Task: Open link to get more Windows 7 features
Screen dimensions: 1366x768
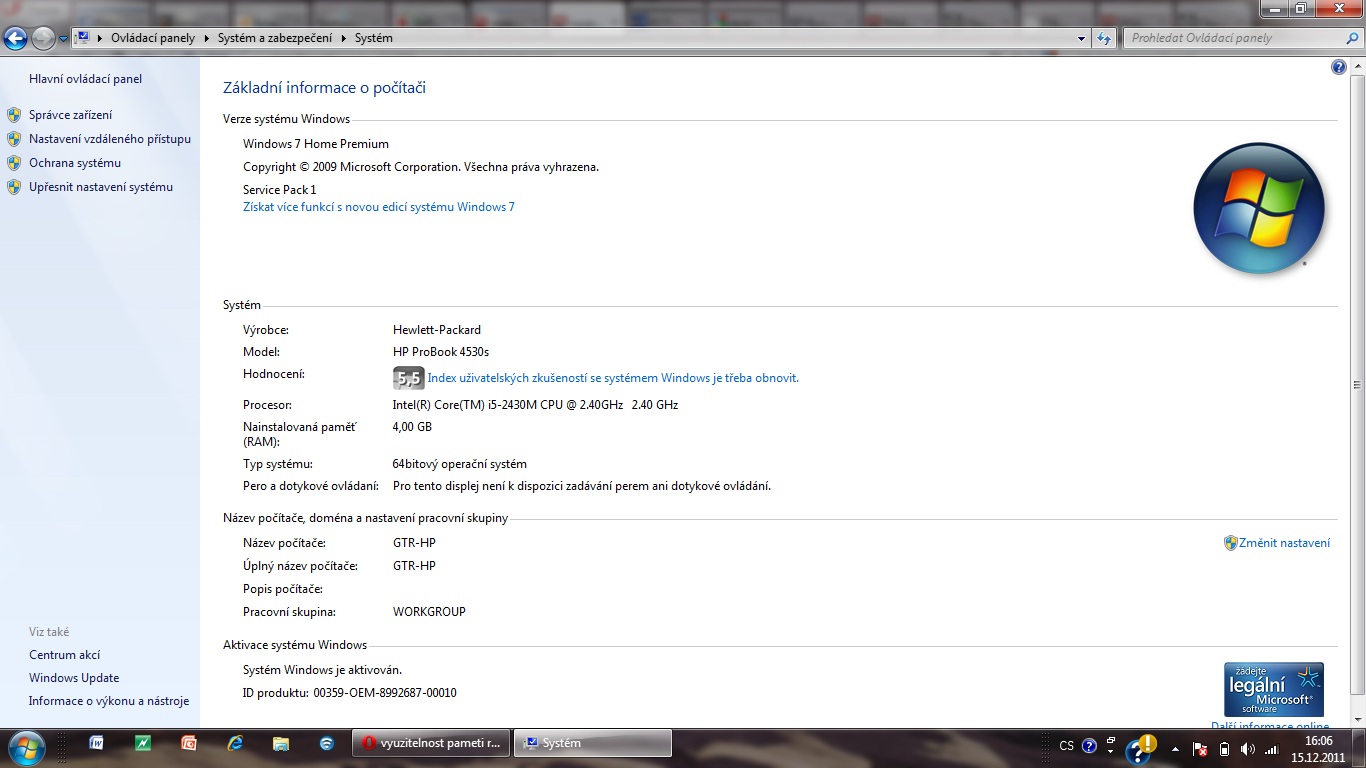Action: pos(379,207)
